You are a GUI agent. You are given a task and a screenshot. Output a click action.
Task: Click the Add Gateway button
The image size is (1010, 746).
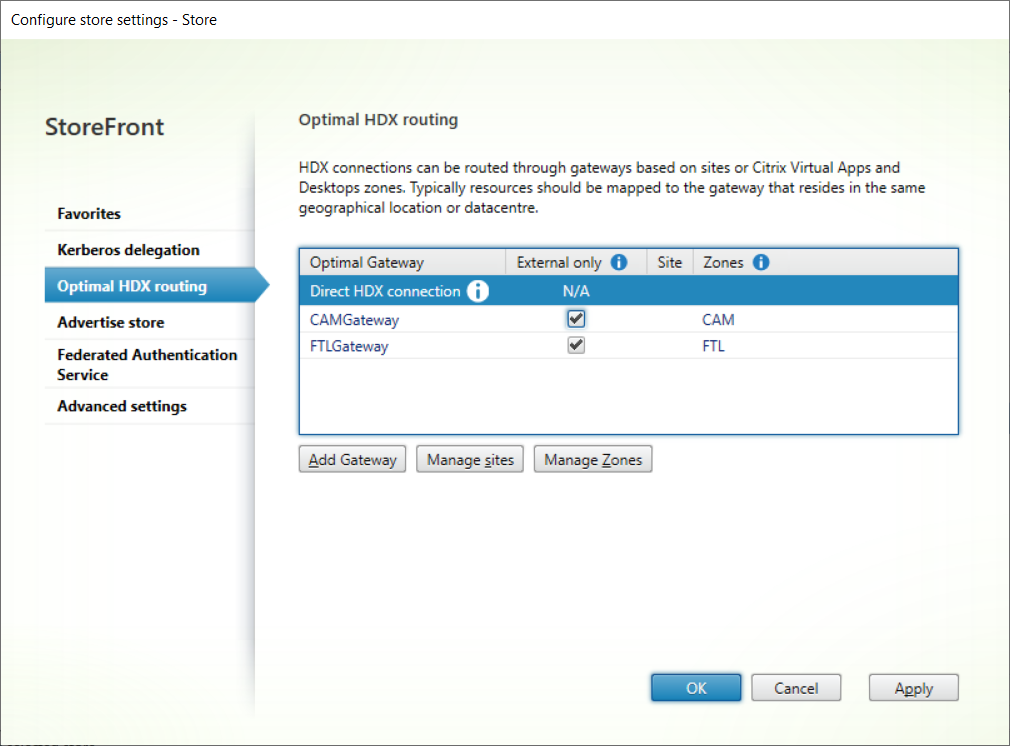tap(352, 460)
